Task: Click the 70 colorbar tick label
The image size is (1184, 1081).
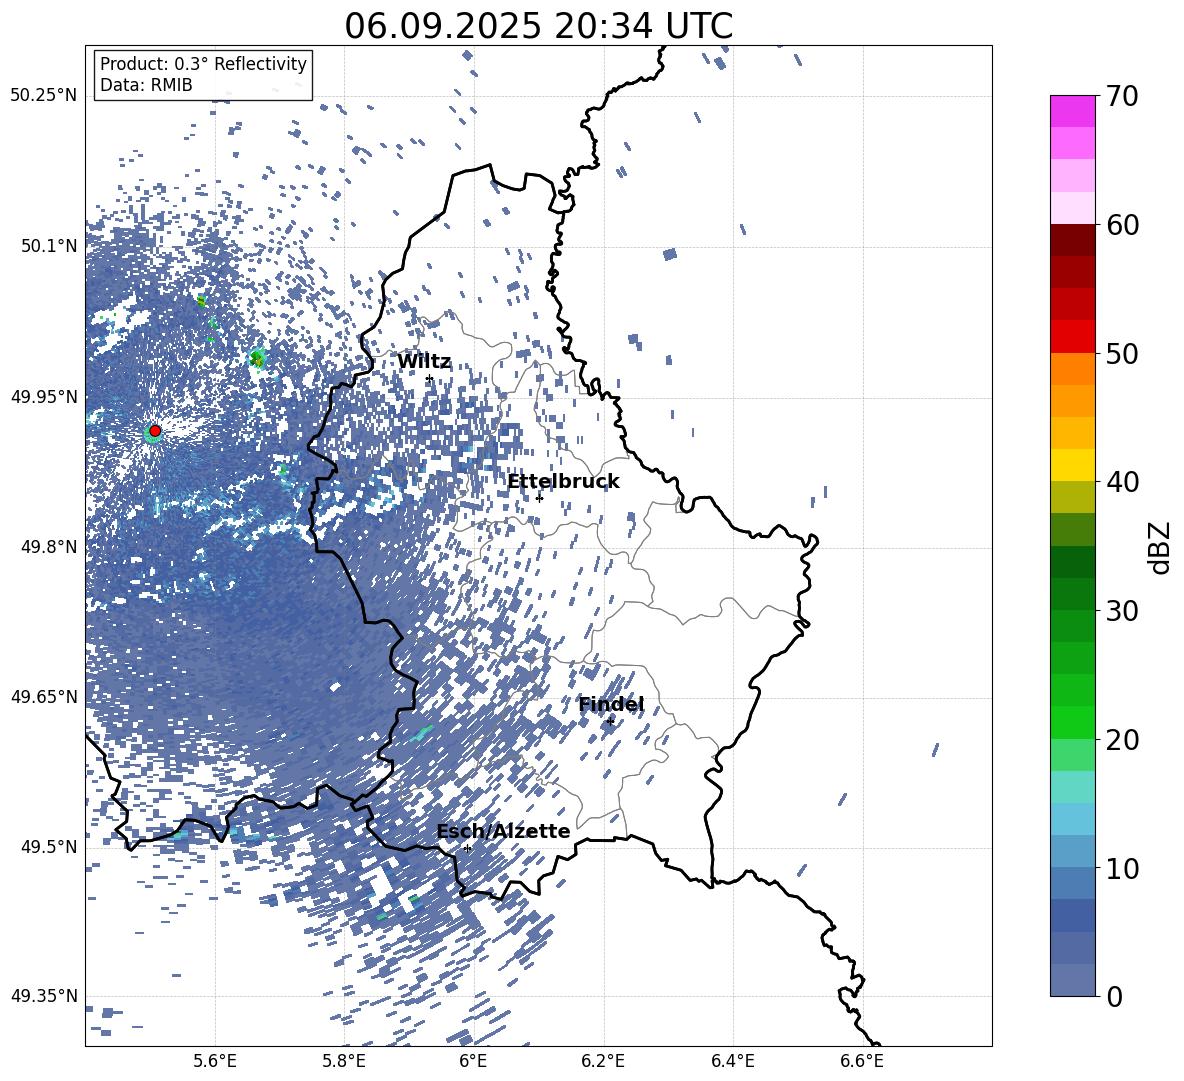Action: point(1122,96)
